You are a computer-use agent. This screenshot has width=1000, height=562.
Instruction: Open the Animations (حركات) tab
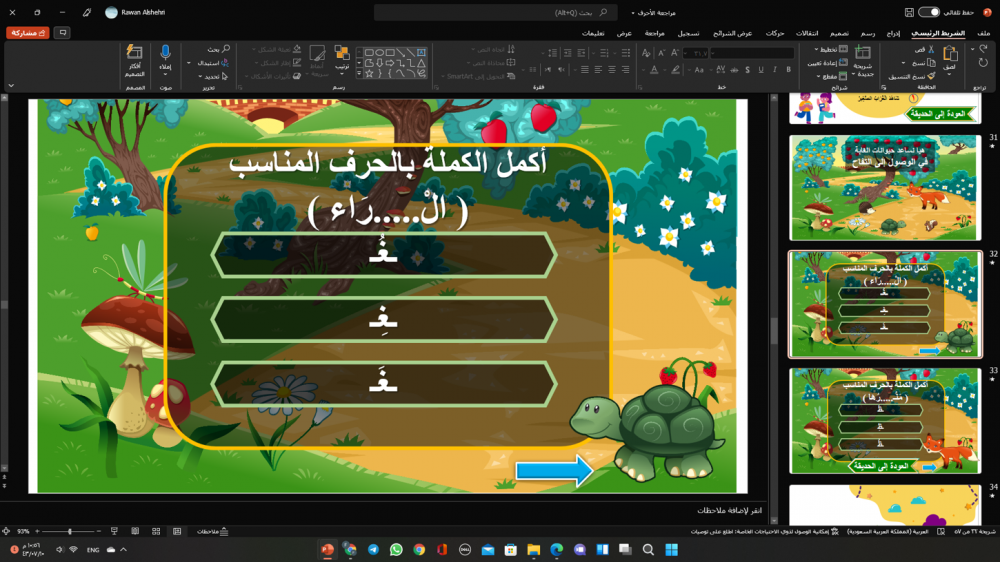[x=775, y=33]
